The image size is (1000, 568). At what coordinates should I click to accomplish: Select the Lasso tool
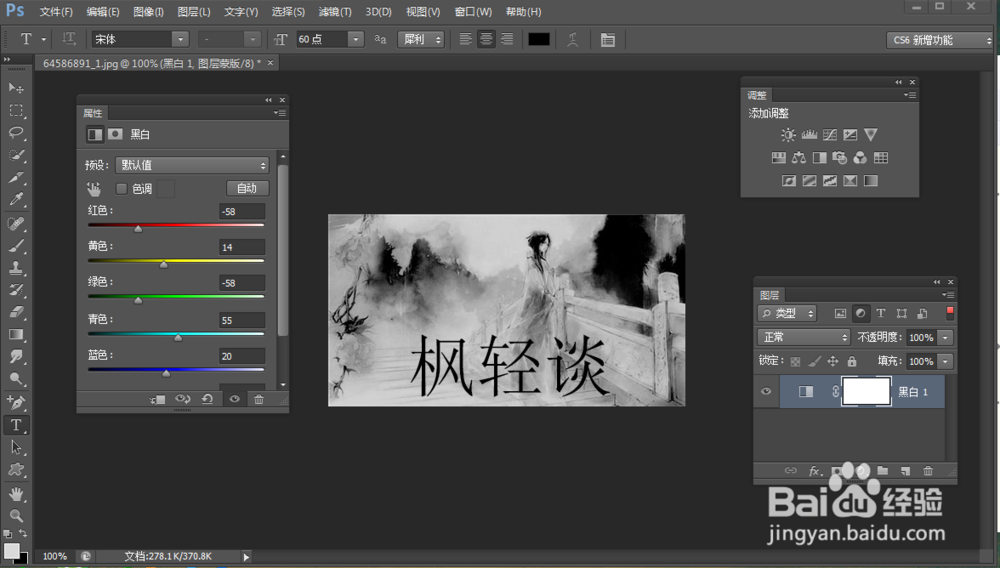pyautogui.click(x=16, y=133)
